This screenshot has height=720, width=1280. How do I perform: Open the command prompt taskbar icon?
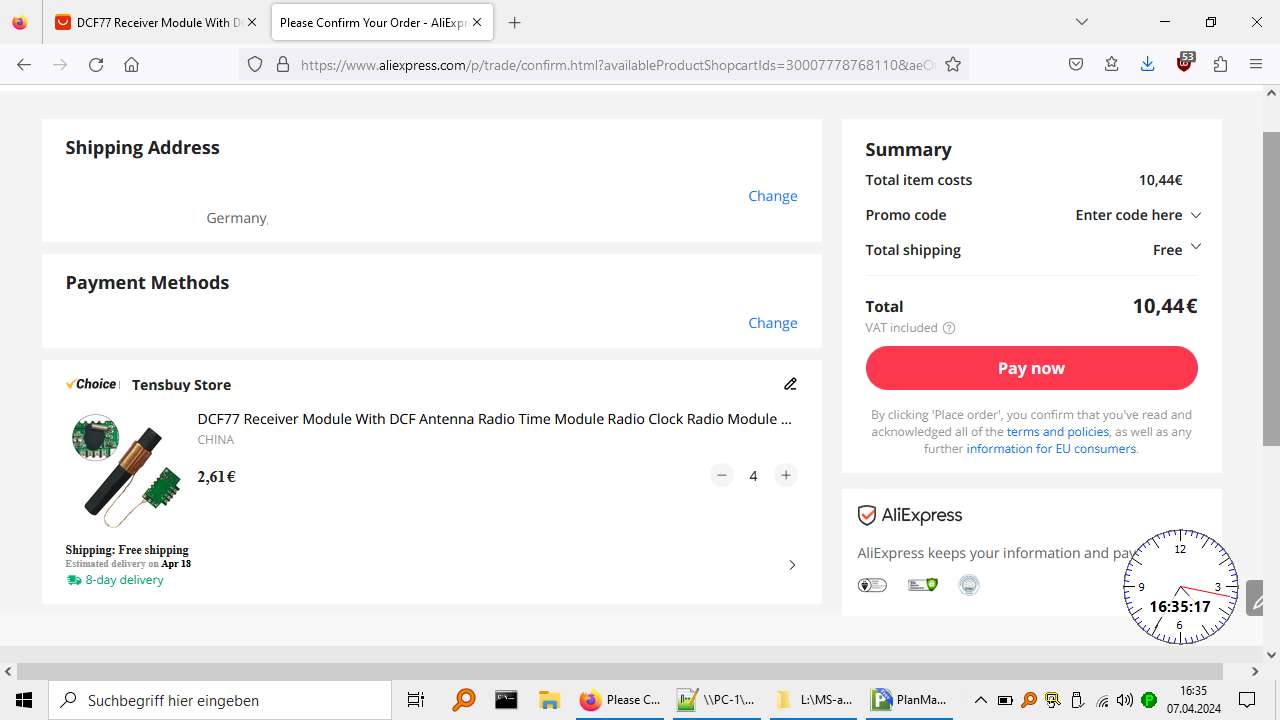pyautogui.click(x=507, y=700)
